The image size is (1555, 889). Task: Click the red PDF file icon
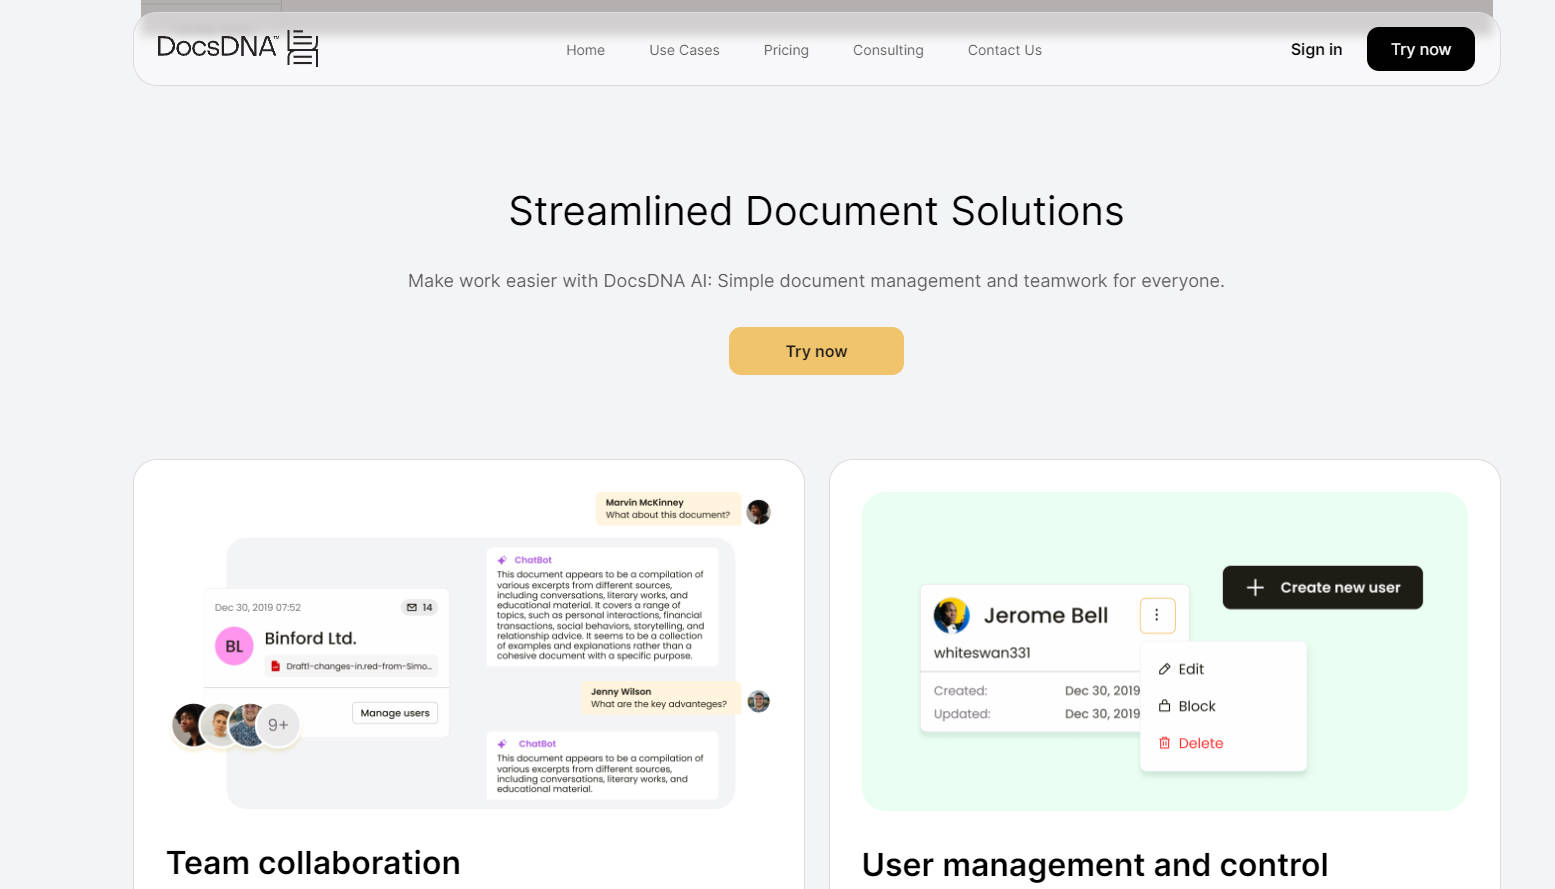point(276,666)
